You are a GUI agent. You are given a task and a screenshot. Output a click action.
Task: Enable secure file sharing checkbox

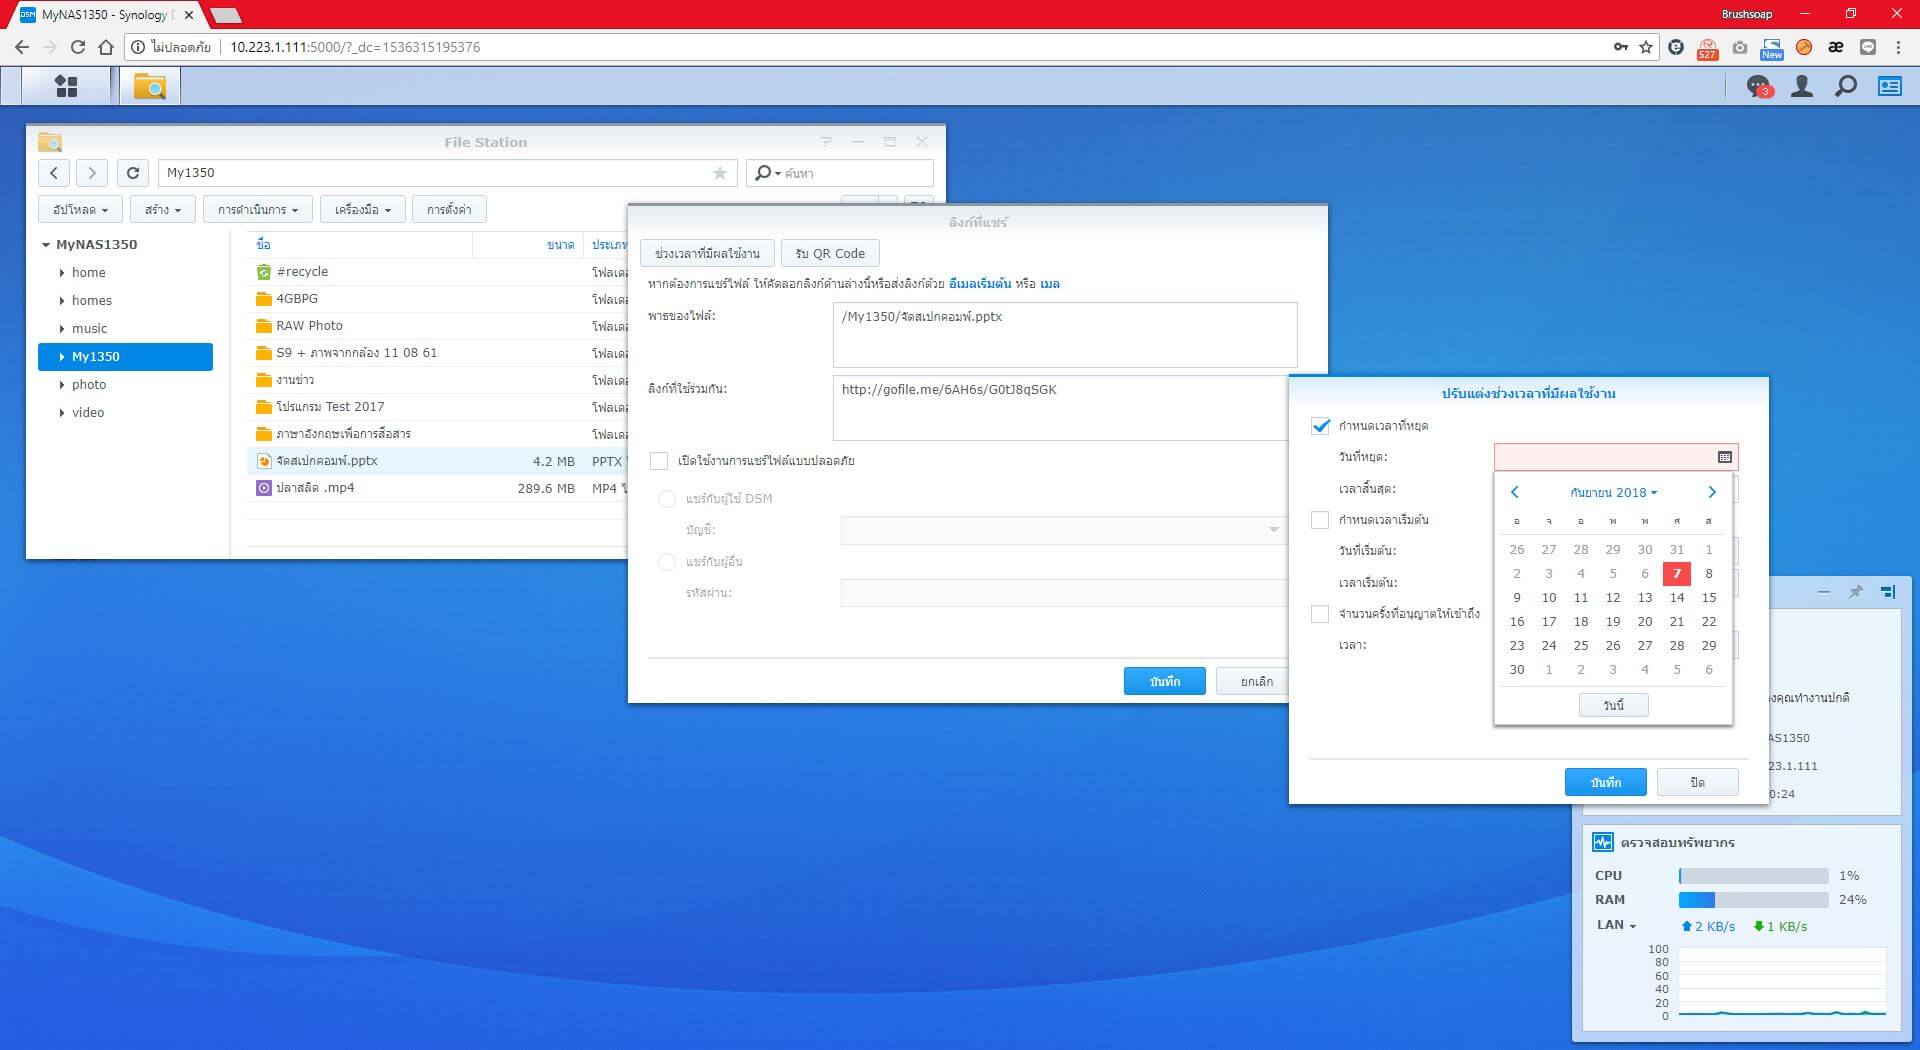[x=658, y=461]
